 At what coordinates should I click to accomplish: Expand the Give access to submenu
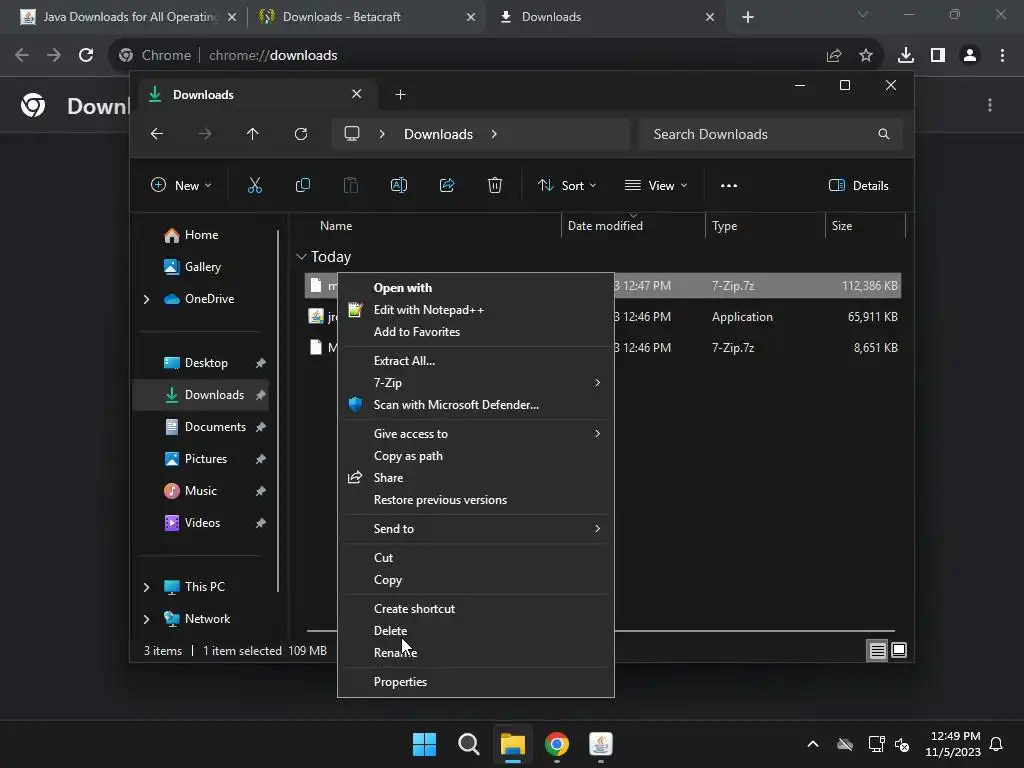tap(597, 434)
